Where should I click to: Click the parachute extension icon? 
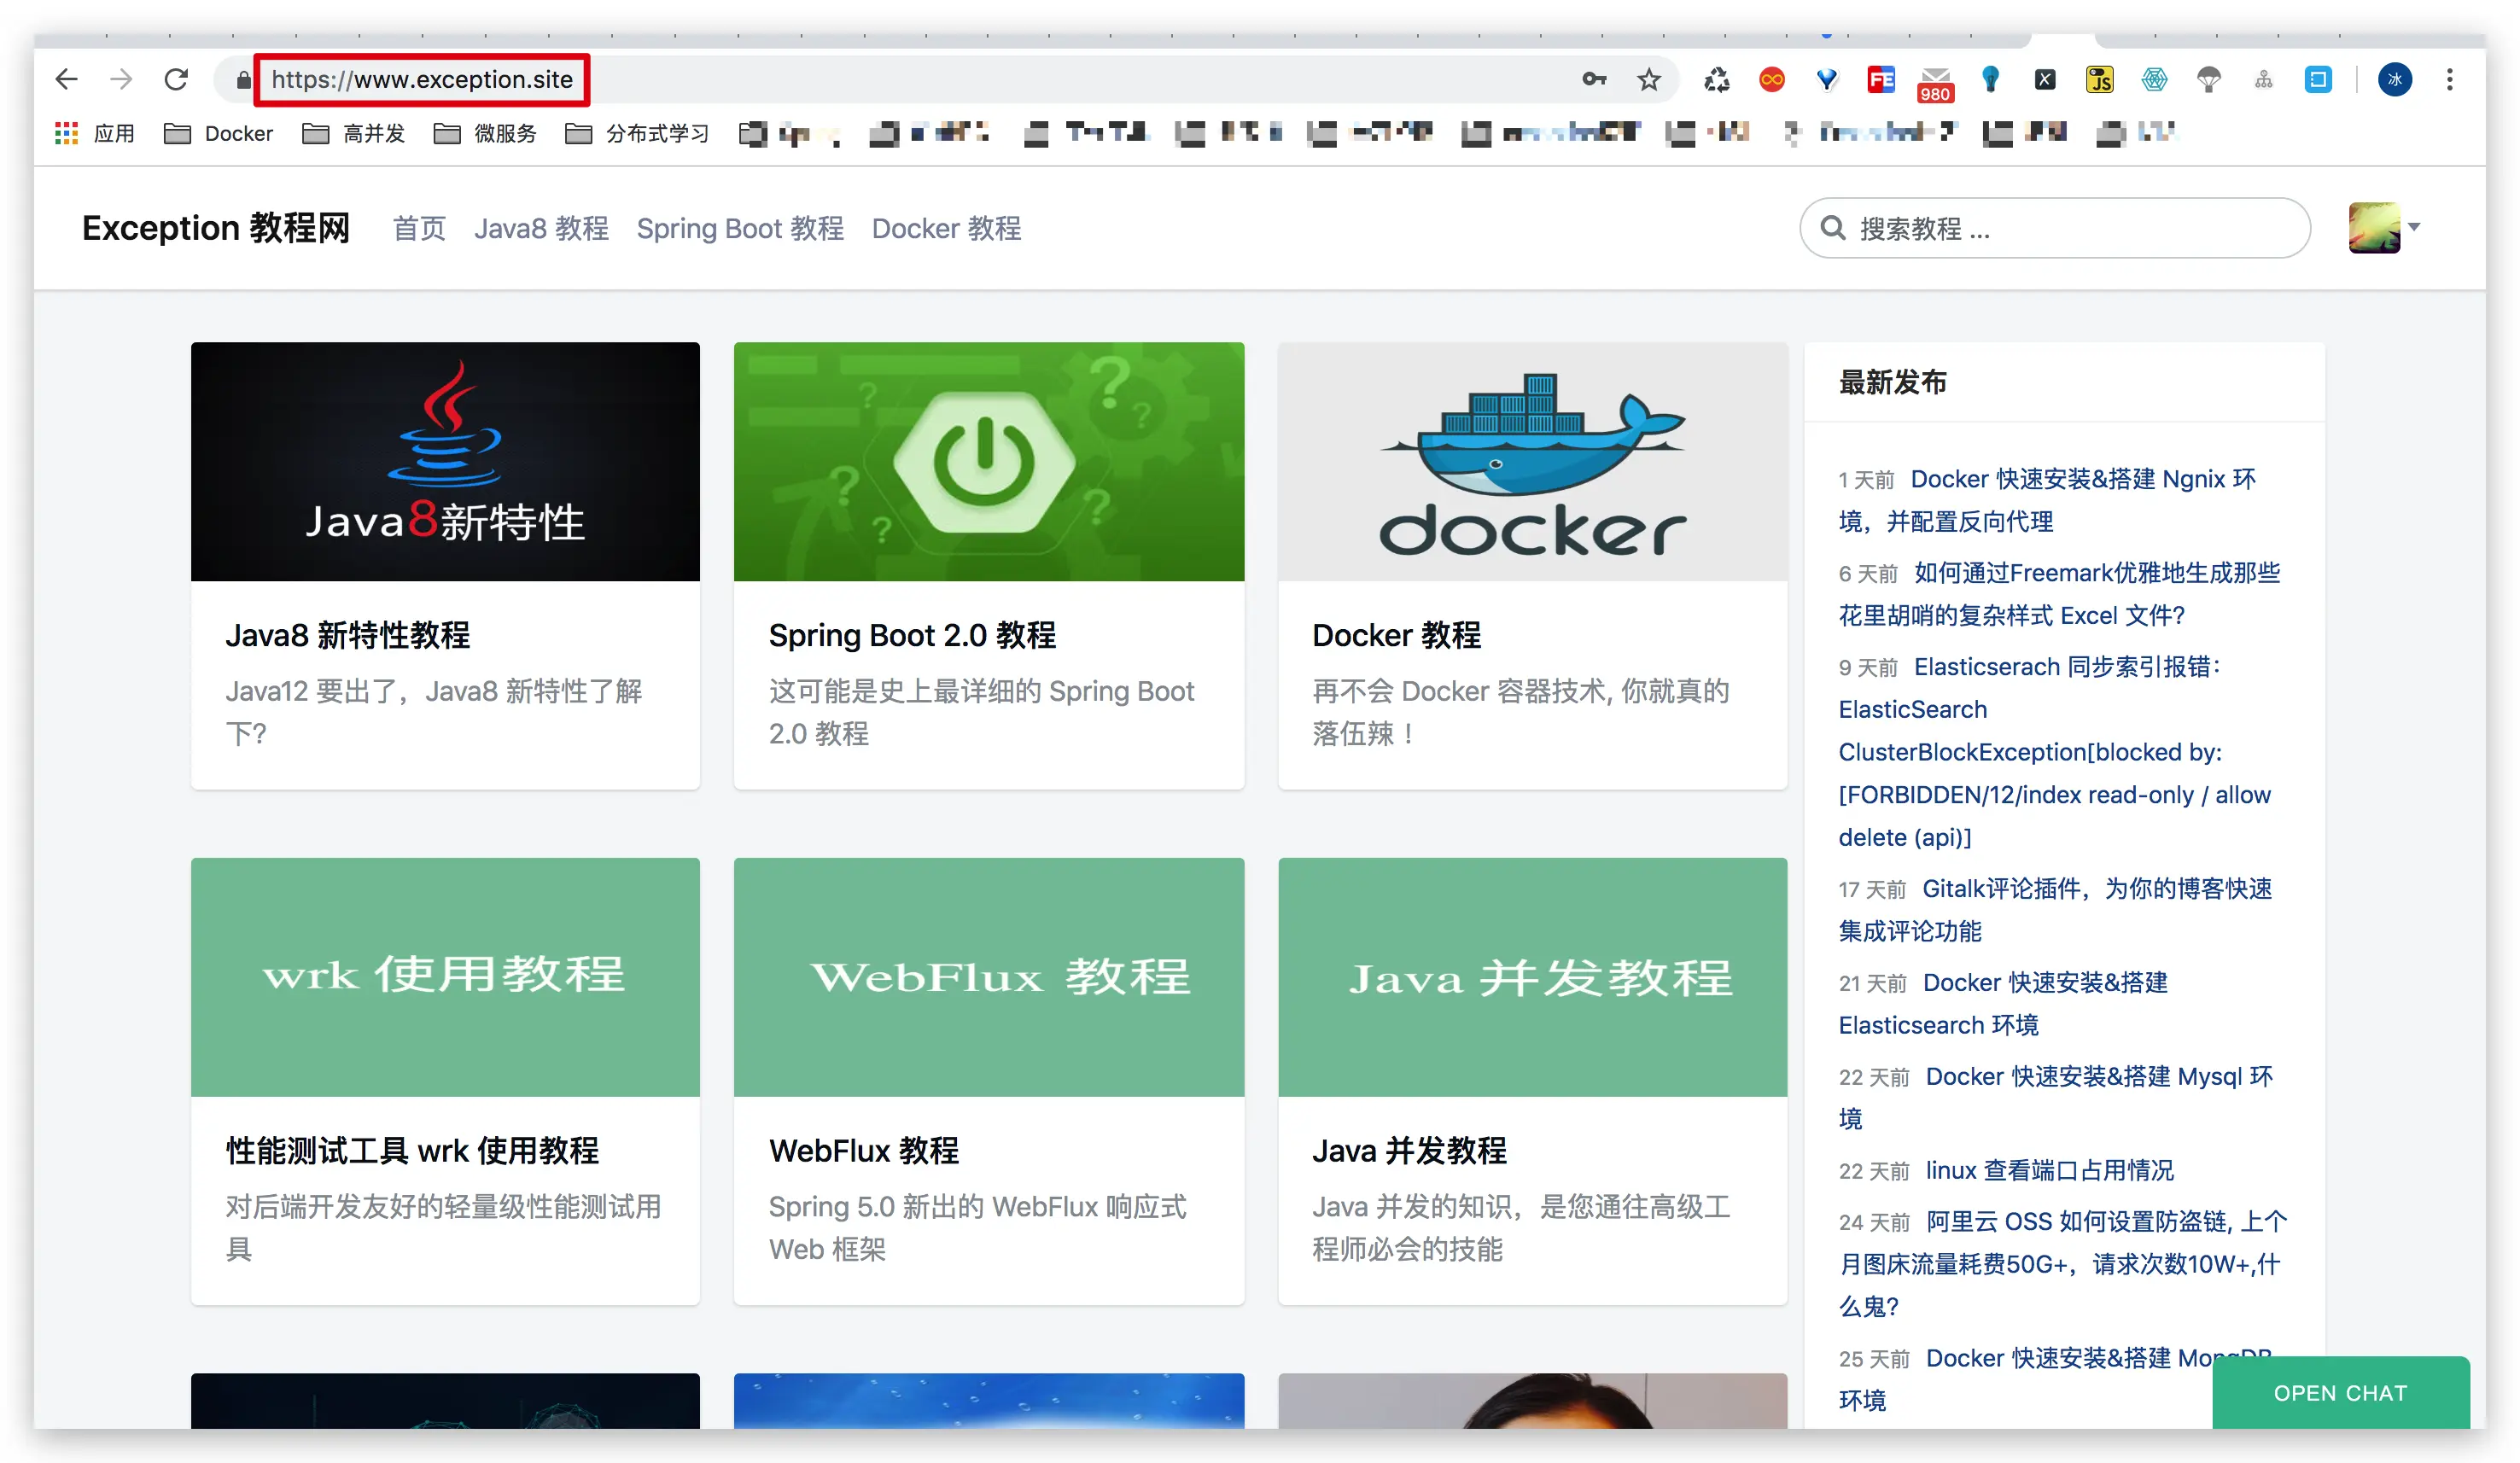coord(2209,79)
